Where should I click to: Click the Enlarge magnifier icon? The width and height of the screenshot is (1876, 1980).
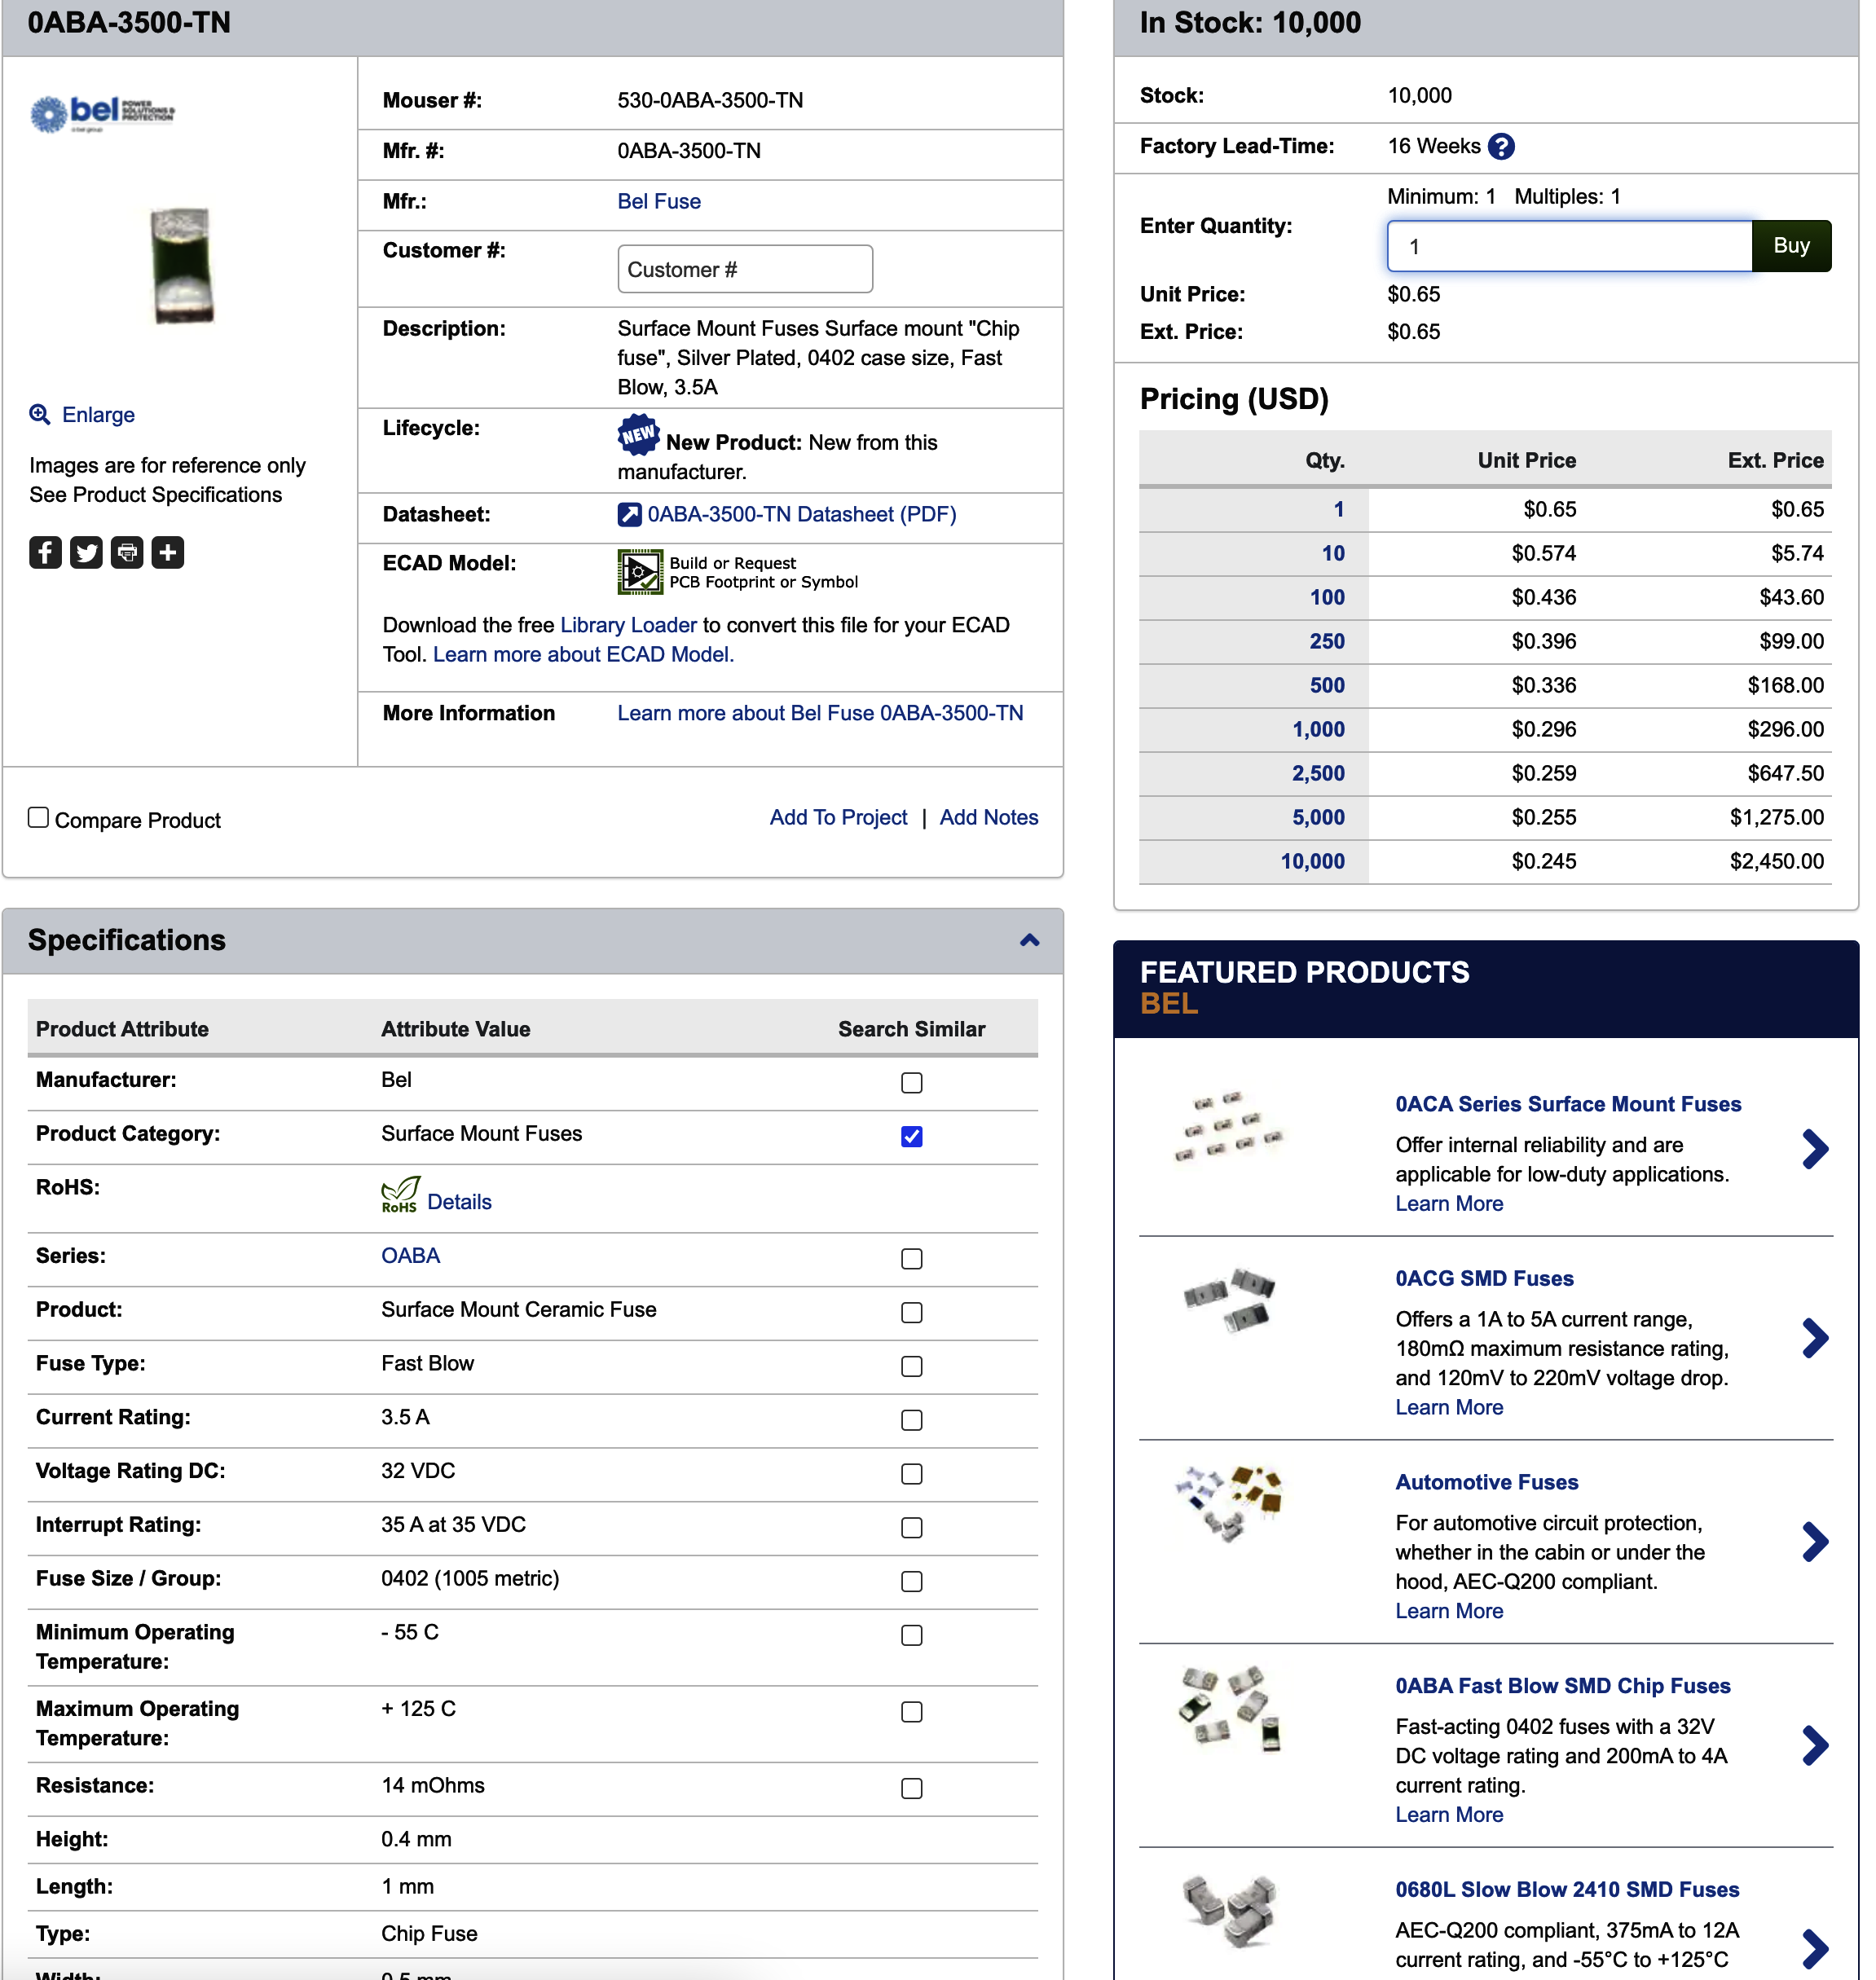40,414
